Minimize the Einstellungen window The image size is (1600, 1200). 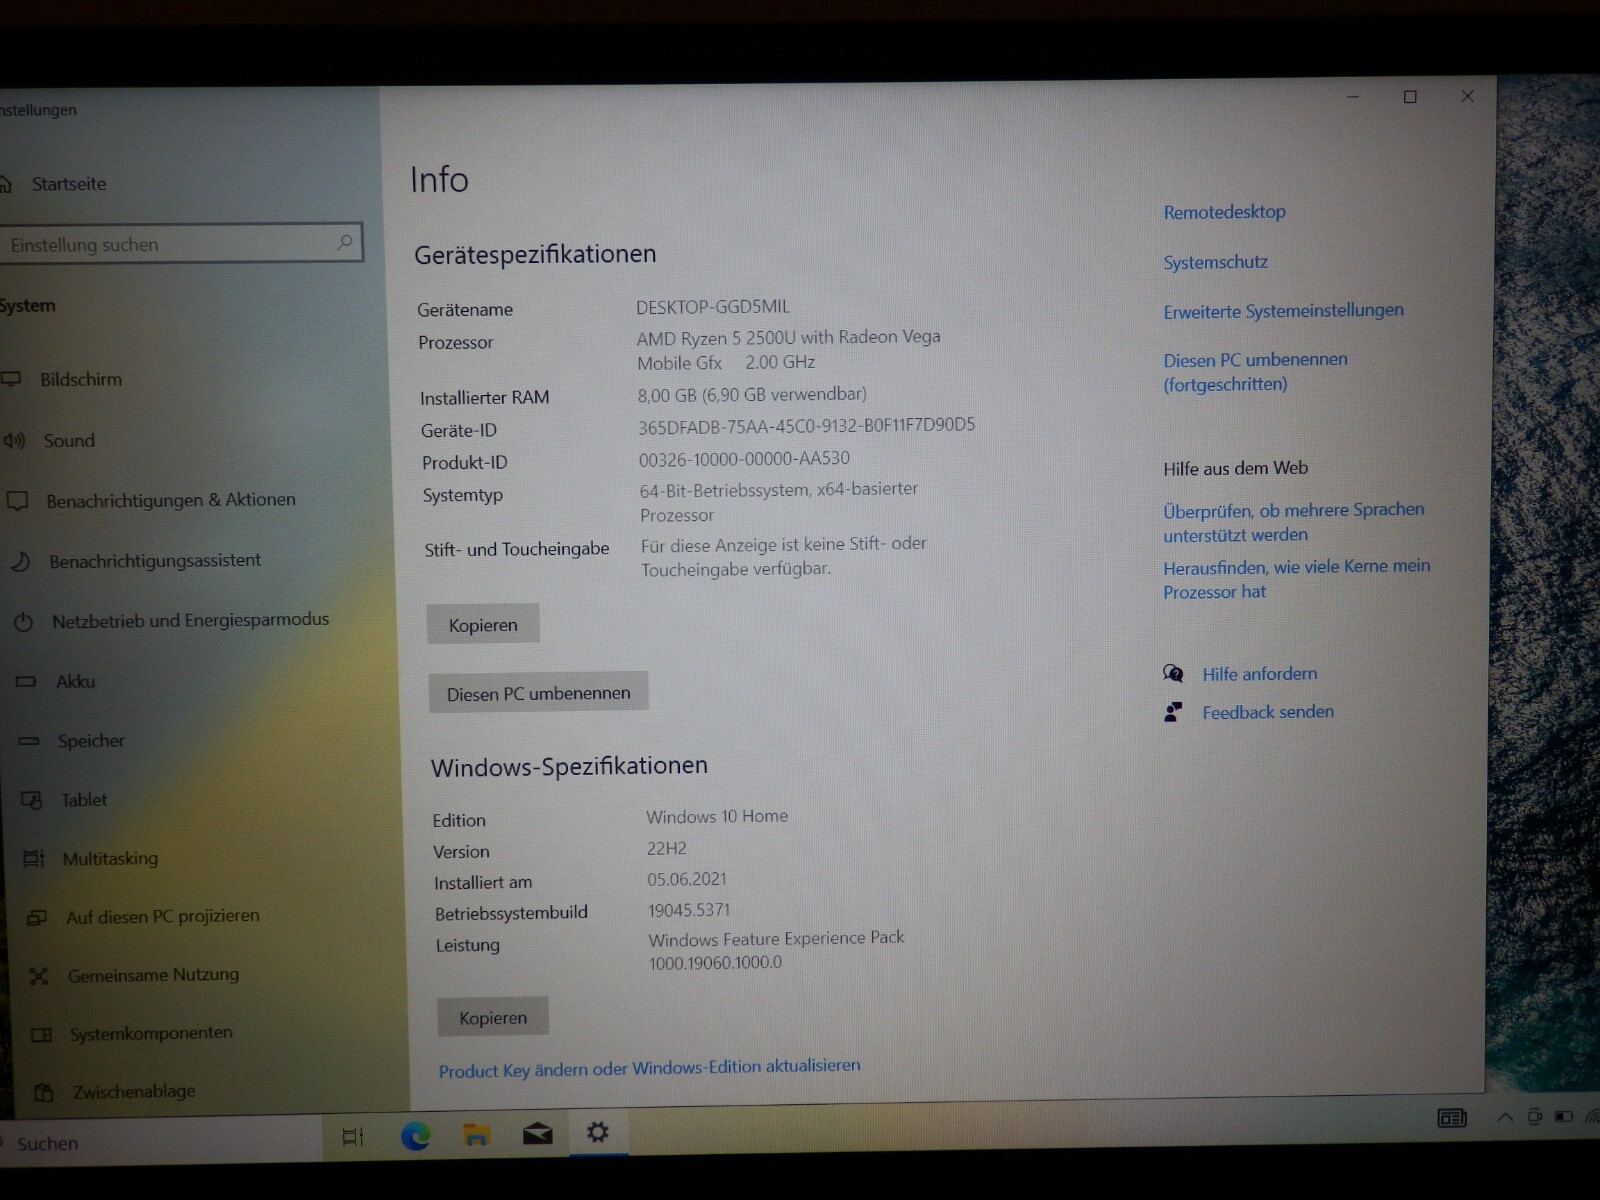point(1352,97)
